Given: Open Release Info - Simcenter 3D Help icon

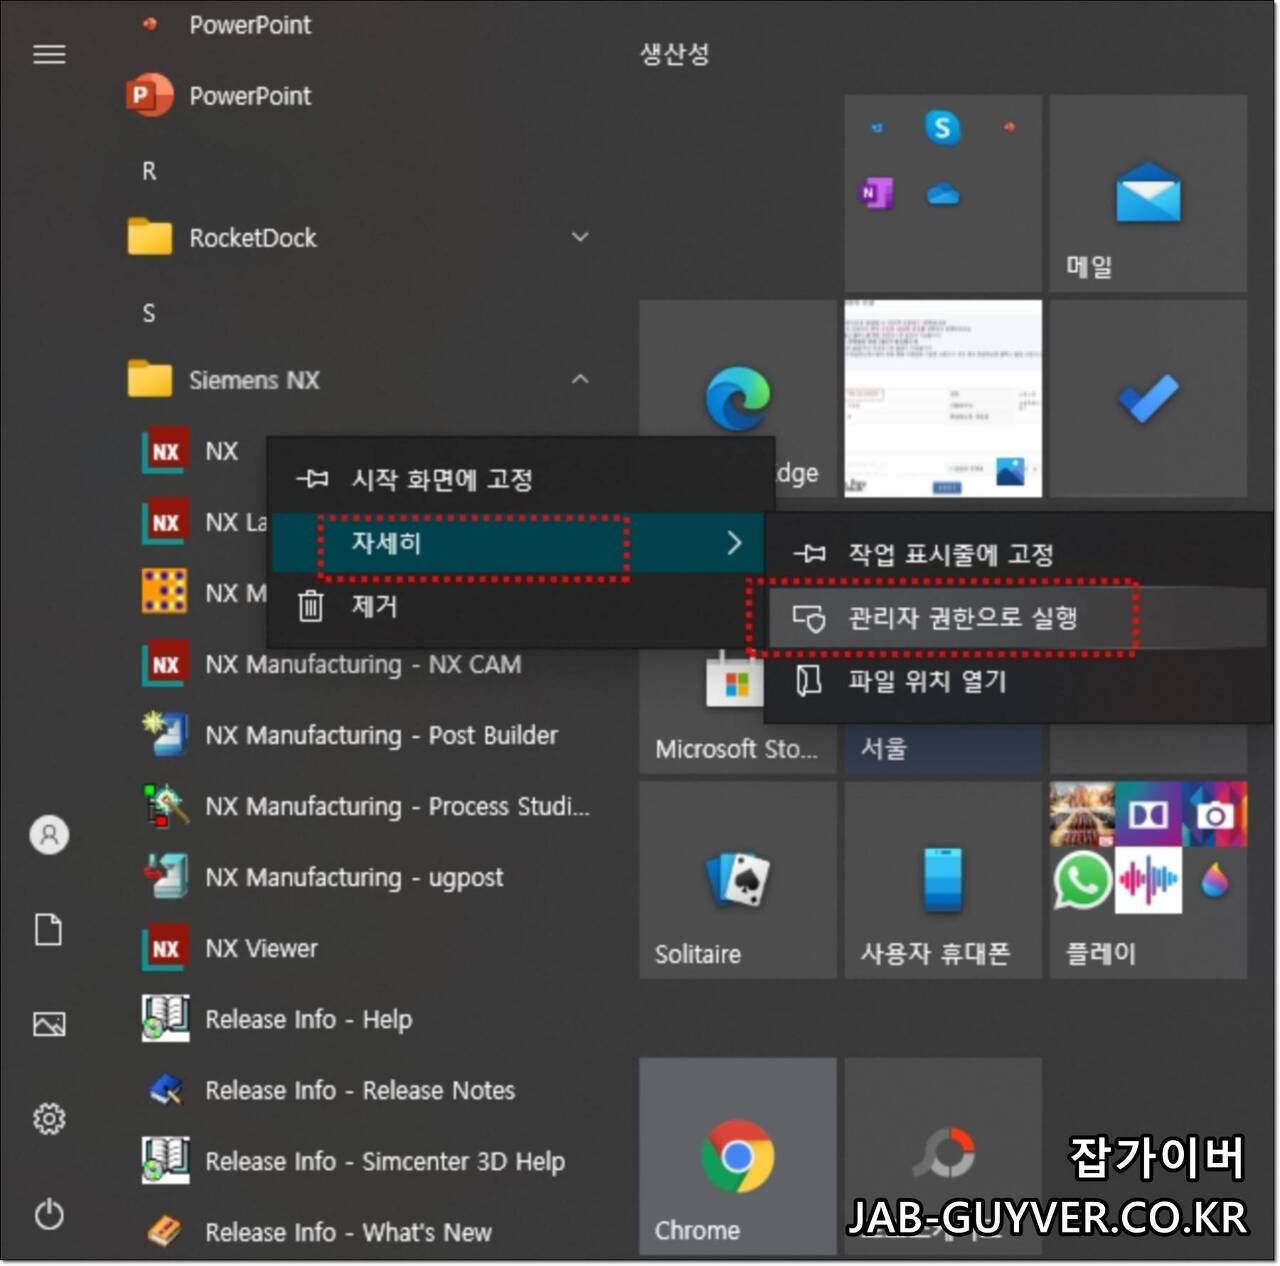Looking at the screenshot, I should [165, 1161].
